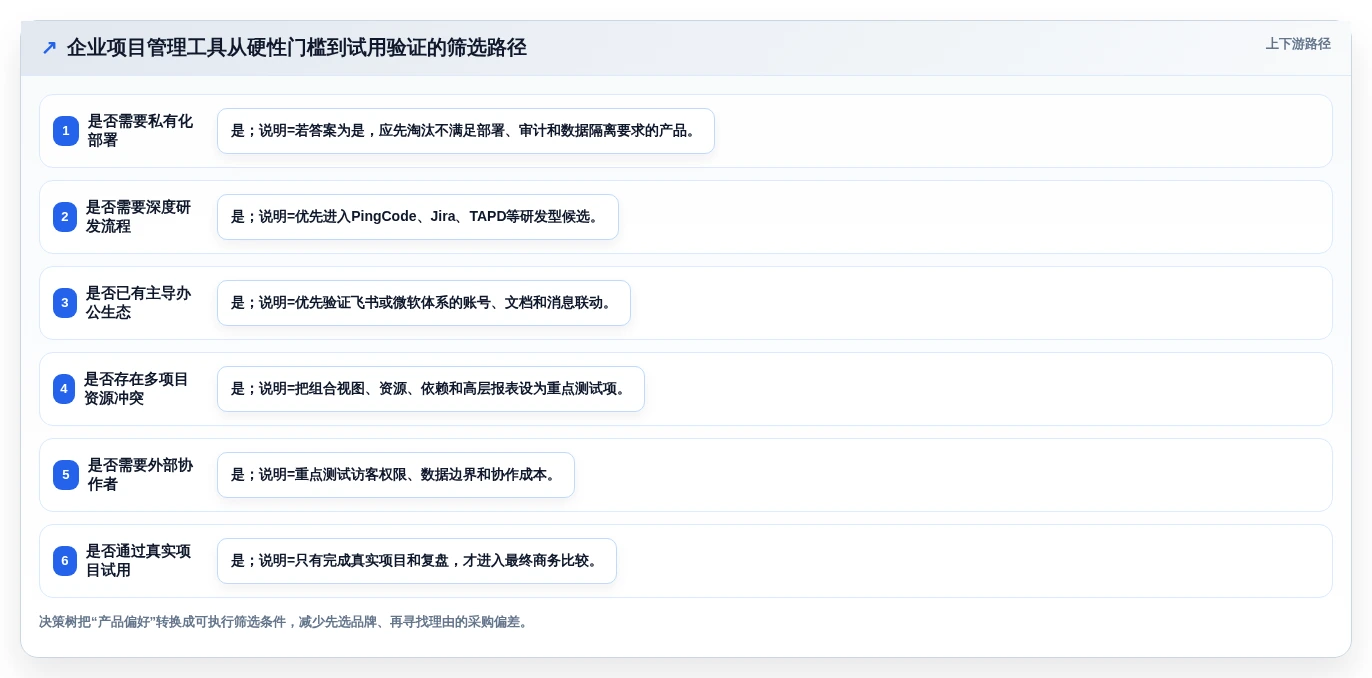Select the question 是否已有主导办公生态
Image resolution: width=1372 pixels, height=678 pixels.
point(138,303)
